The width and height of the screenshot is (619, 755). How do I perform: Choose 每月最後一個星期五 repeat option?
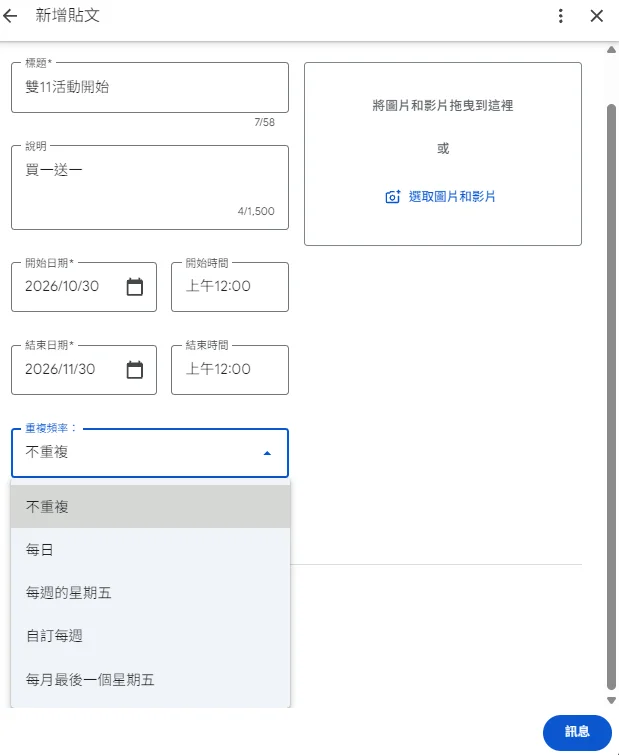coord(150,679)
